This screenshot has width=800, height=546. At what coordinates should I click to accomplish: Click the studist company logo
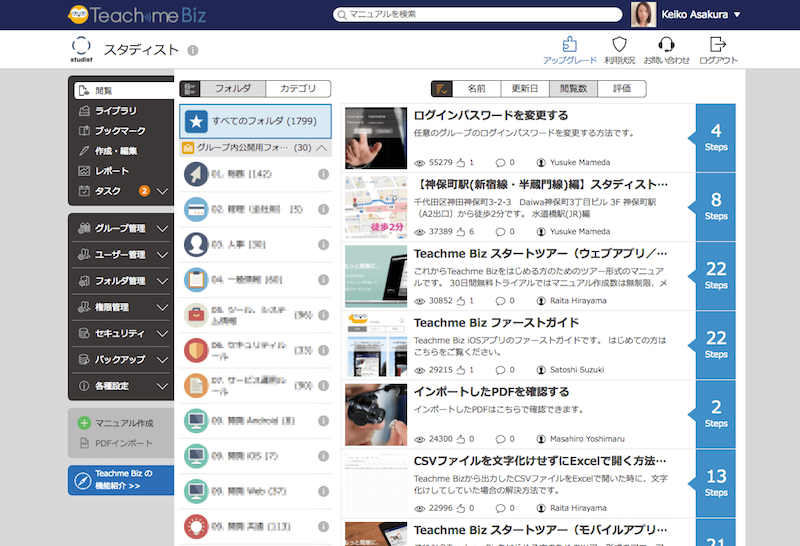[x=82, y=49]
